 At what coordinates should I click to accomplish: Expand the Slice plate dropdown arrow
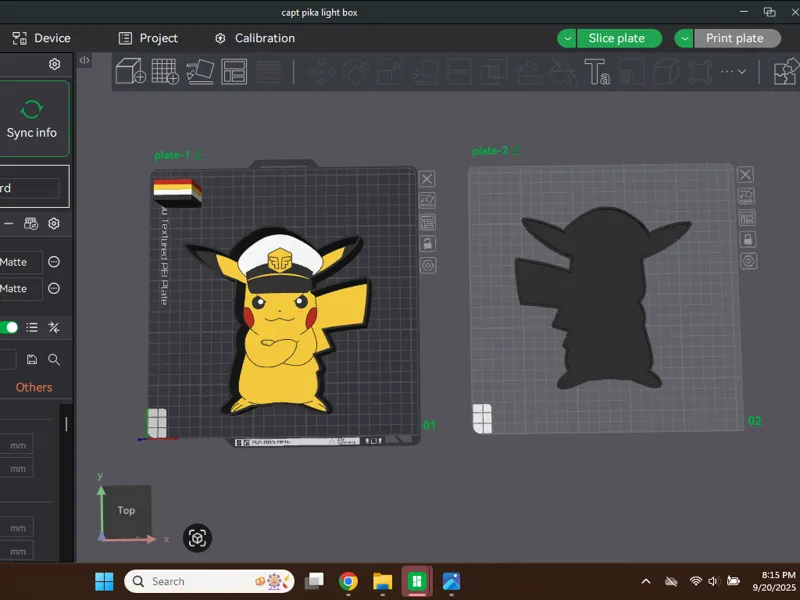567,38
